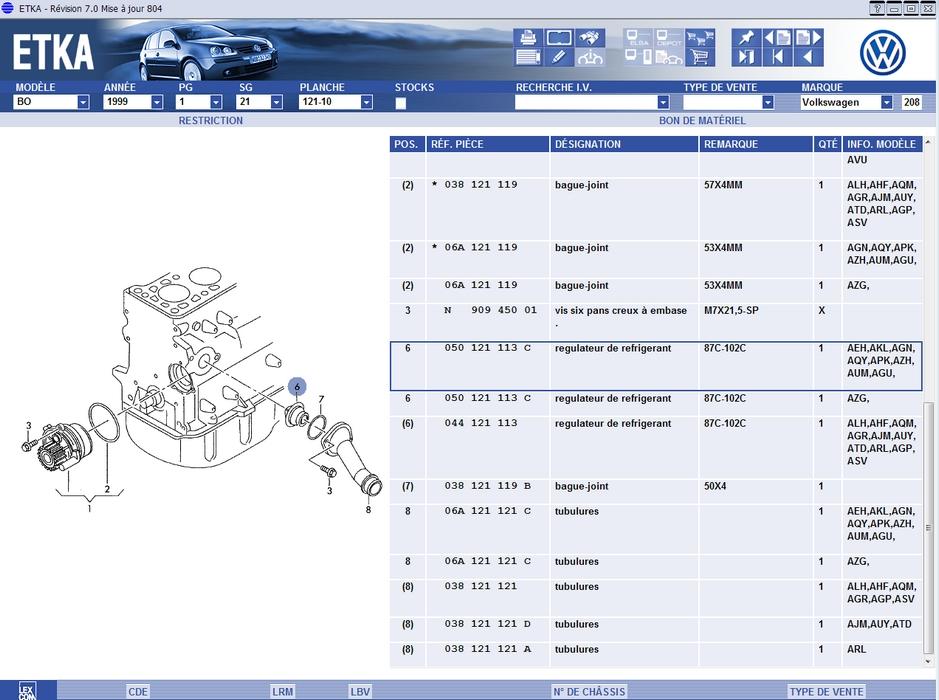
Task: Click the QTÉ column header
Action: (x=828, y=144)
